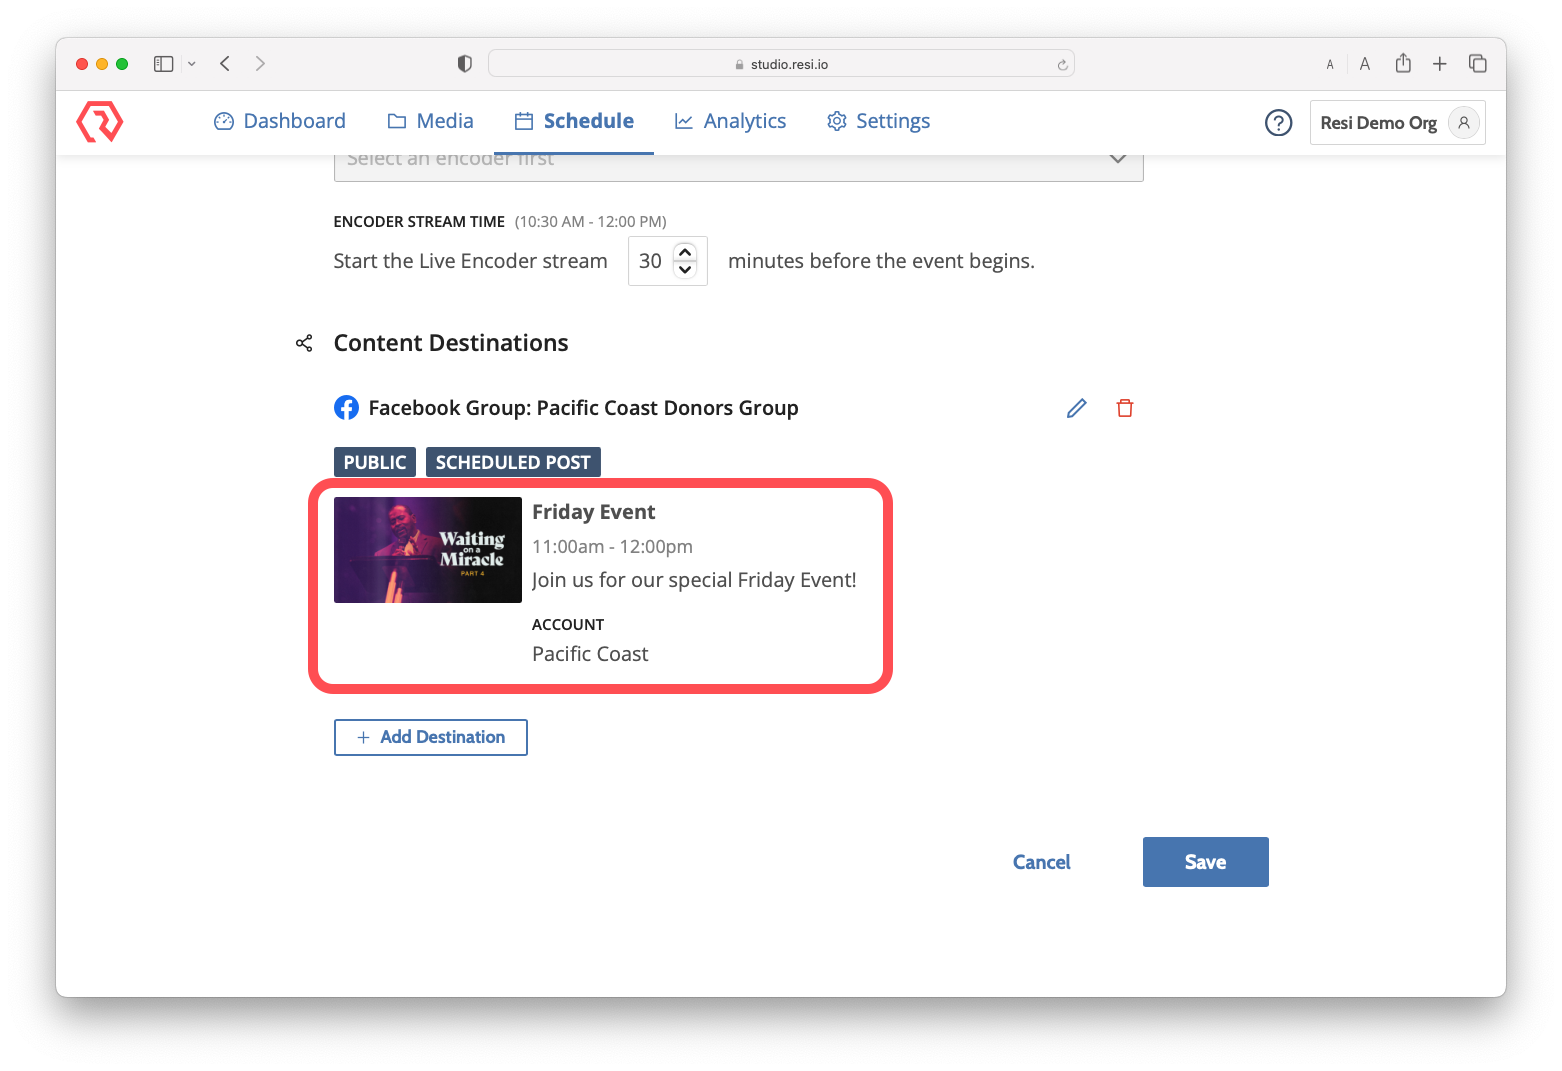Edit the Facebook destination with the pencil icon
This screenshot has height=1071, width=1562.
1076,408
